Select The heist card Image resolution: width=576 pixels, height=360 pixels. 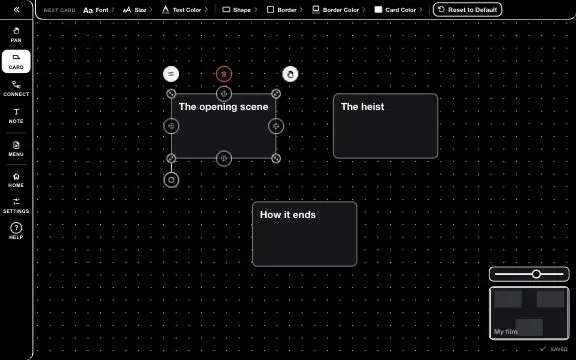385,126
